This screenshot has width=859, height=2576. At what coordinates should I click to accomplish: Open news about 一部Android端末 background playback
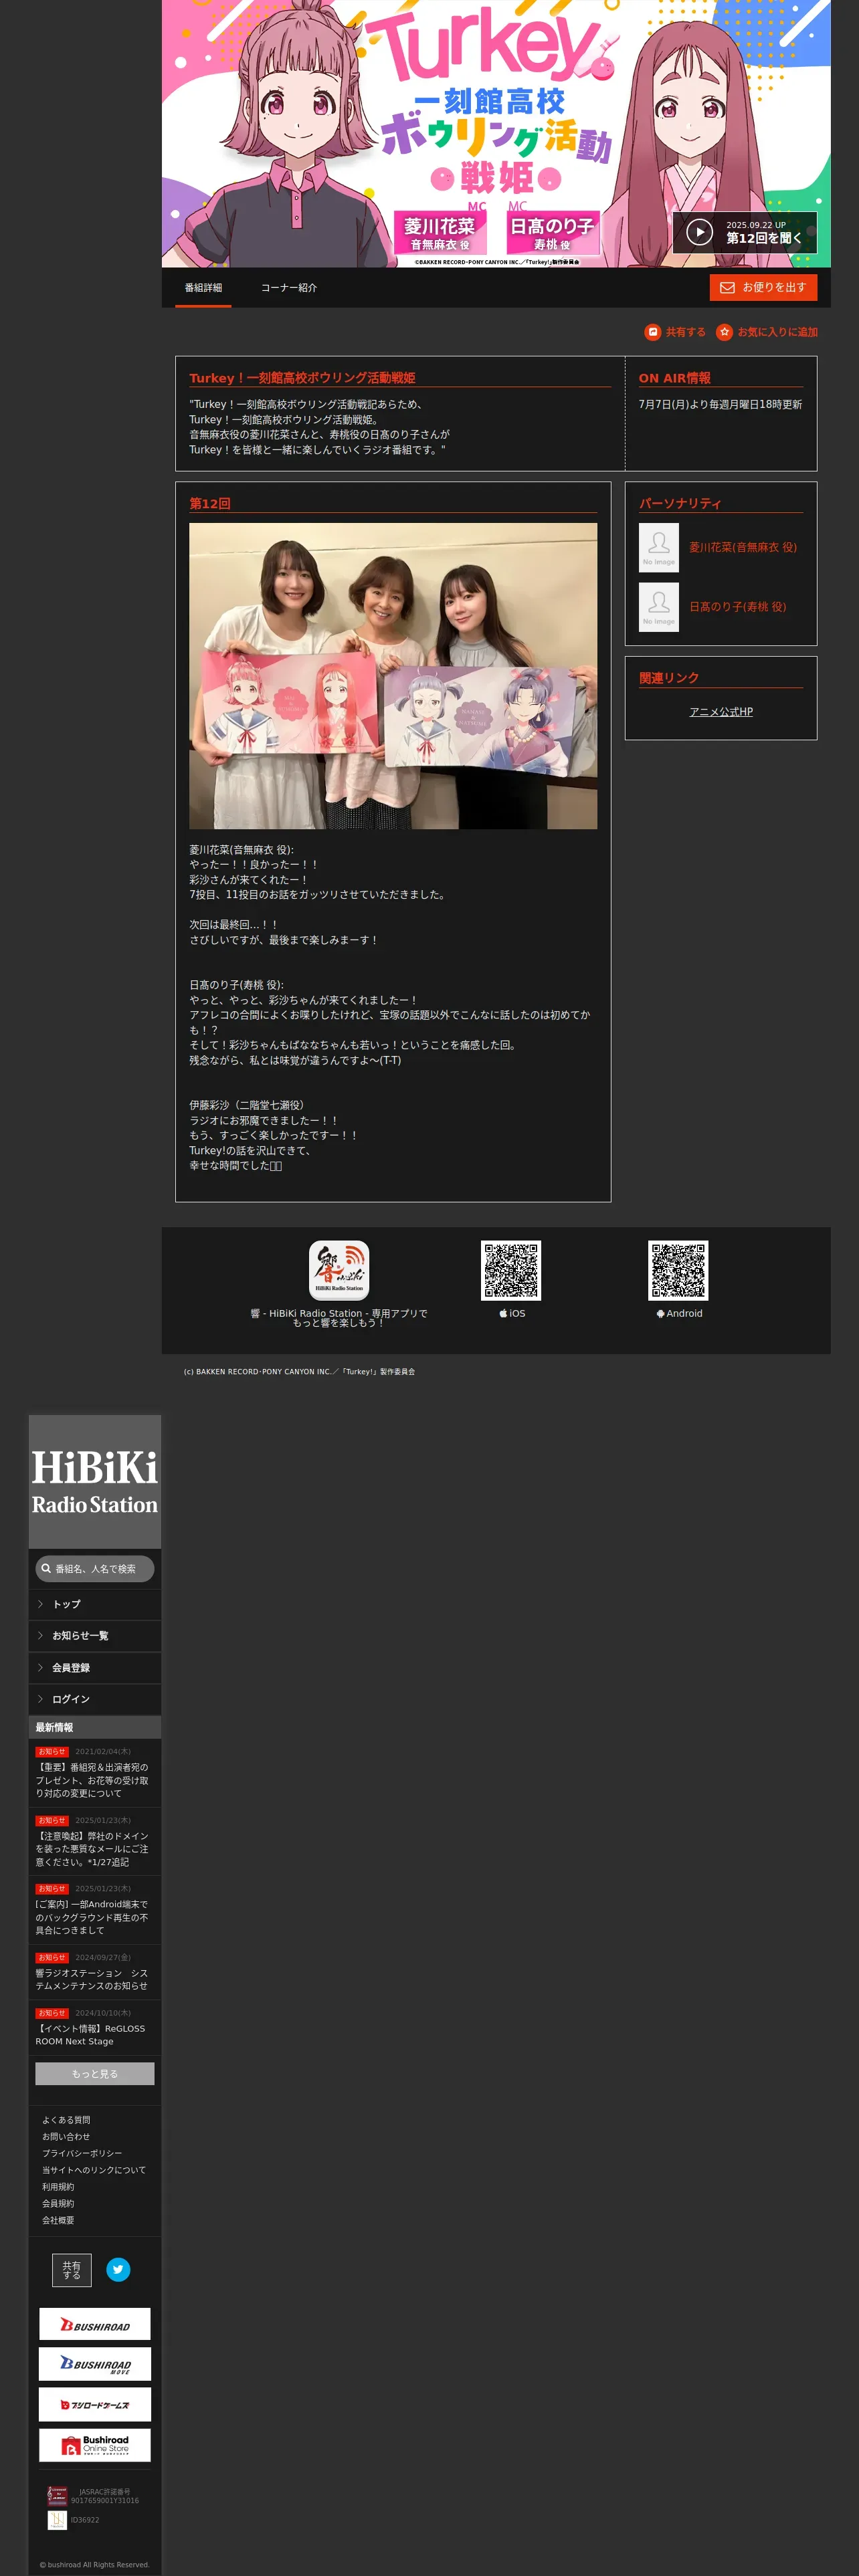click(x=92, y=1917)
